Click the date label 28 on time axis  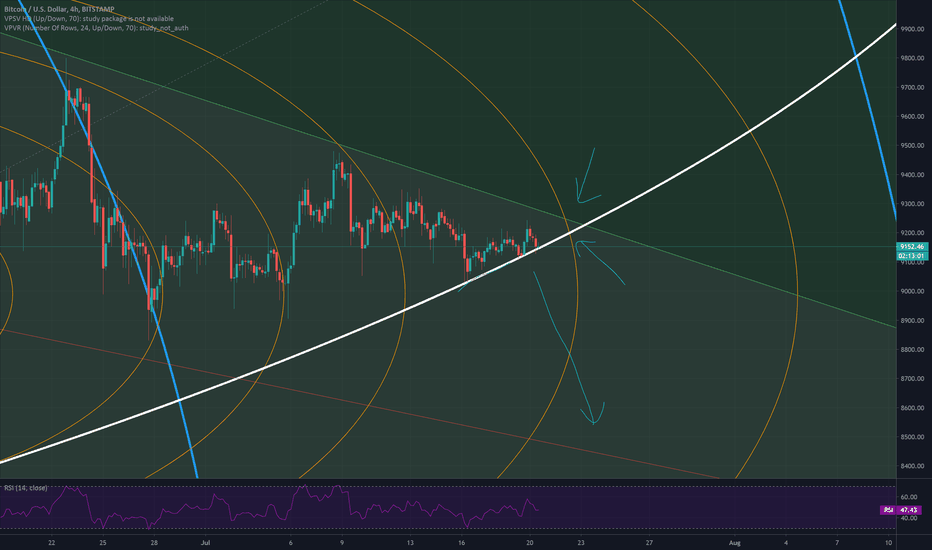click(155, 543)
